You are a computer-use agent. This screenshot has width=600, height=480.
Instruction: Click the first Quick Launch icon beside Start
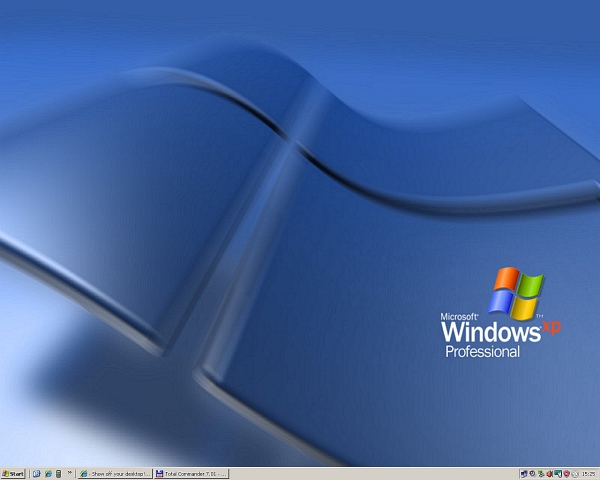pos(37,473)
